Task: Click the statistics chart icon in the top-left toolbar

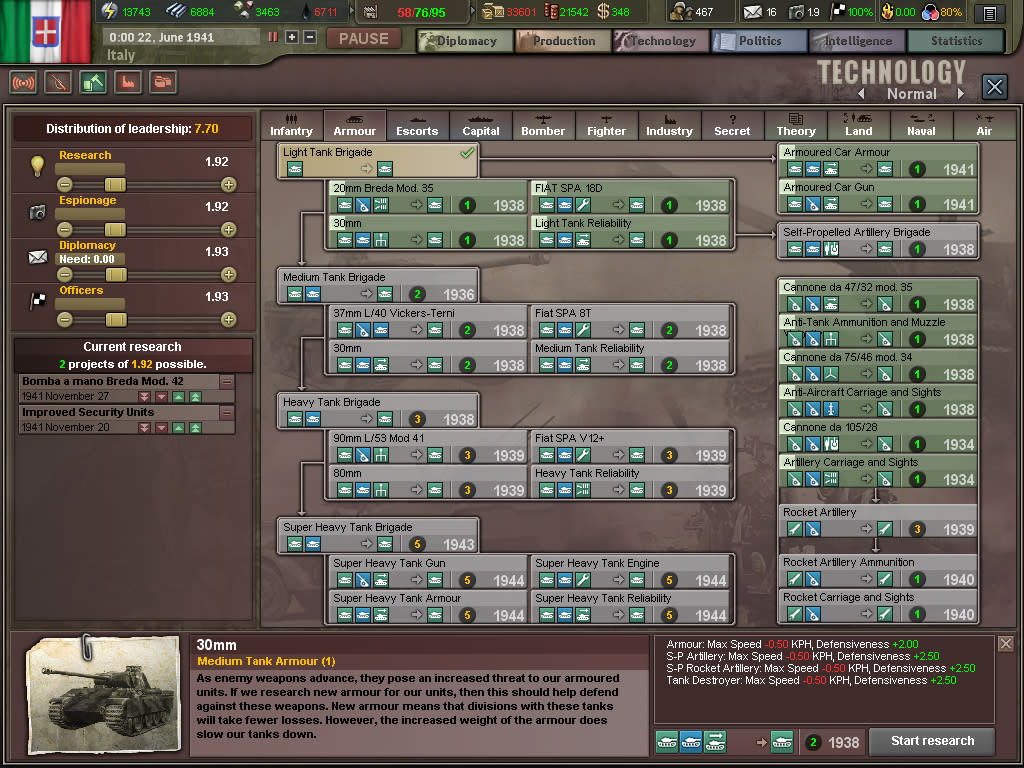Action: pos(162,83)
